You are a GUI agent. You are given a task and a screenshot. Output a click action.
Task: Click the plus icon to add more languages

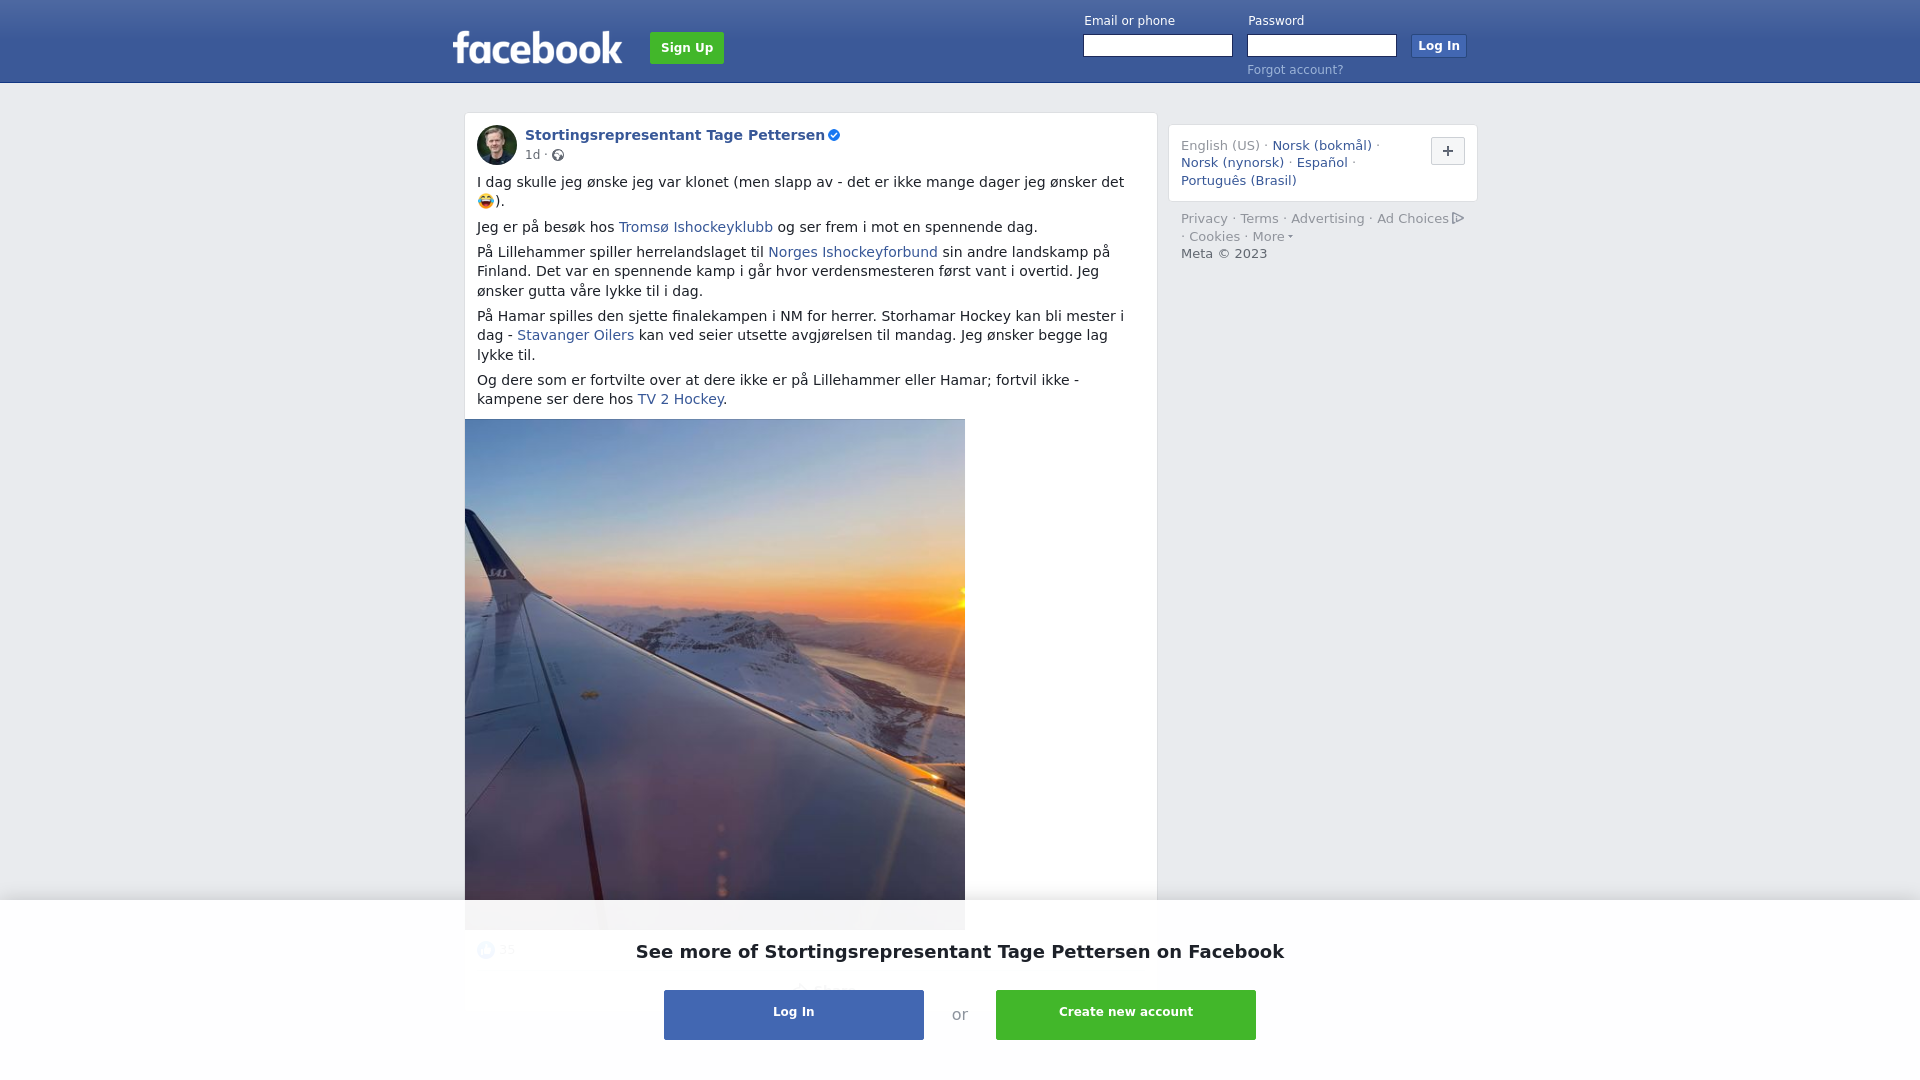pyautogui.click(x=1448, y=151)
